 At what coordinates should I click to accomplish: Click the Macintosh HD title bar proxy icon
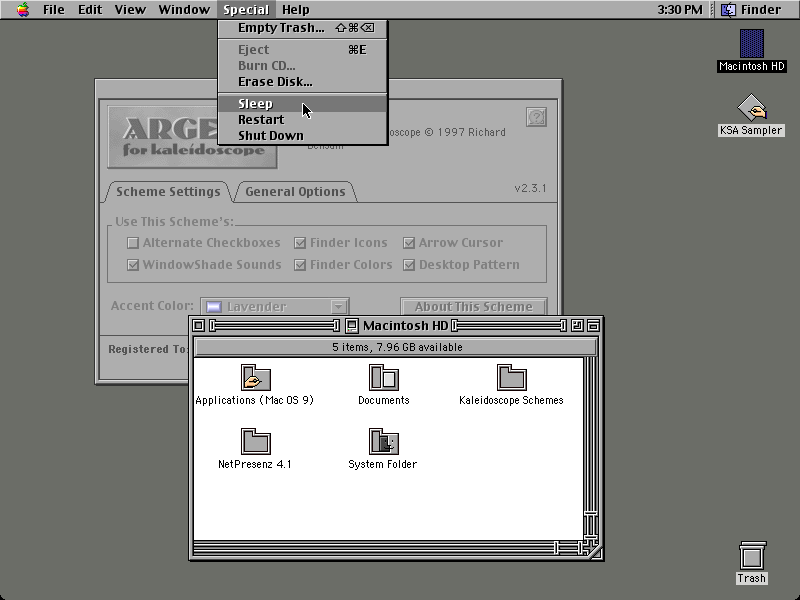coord(352,326)
